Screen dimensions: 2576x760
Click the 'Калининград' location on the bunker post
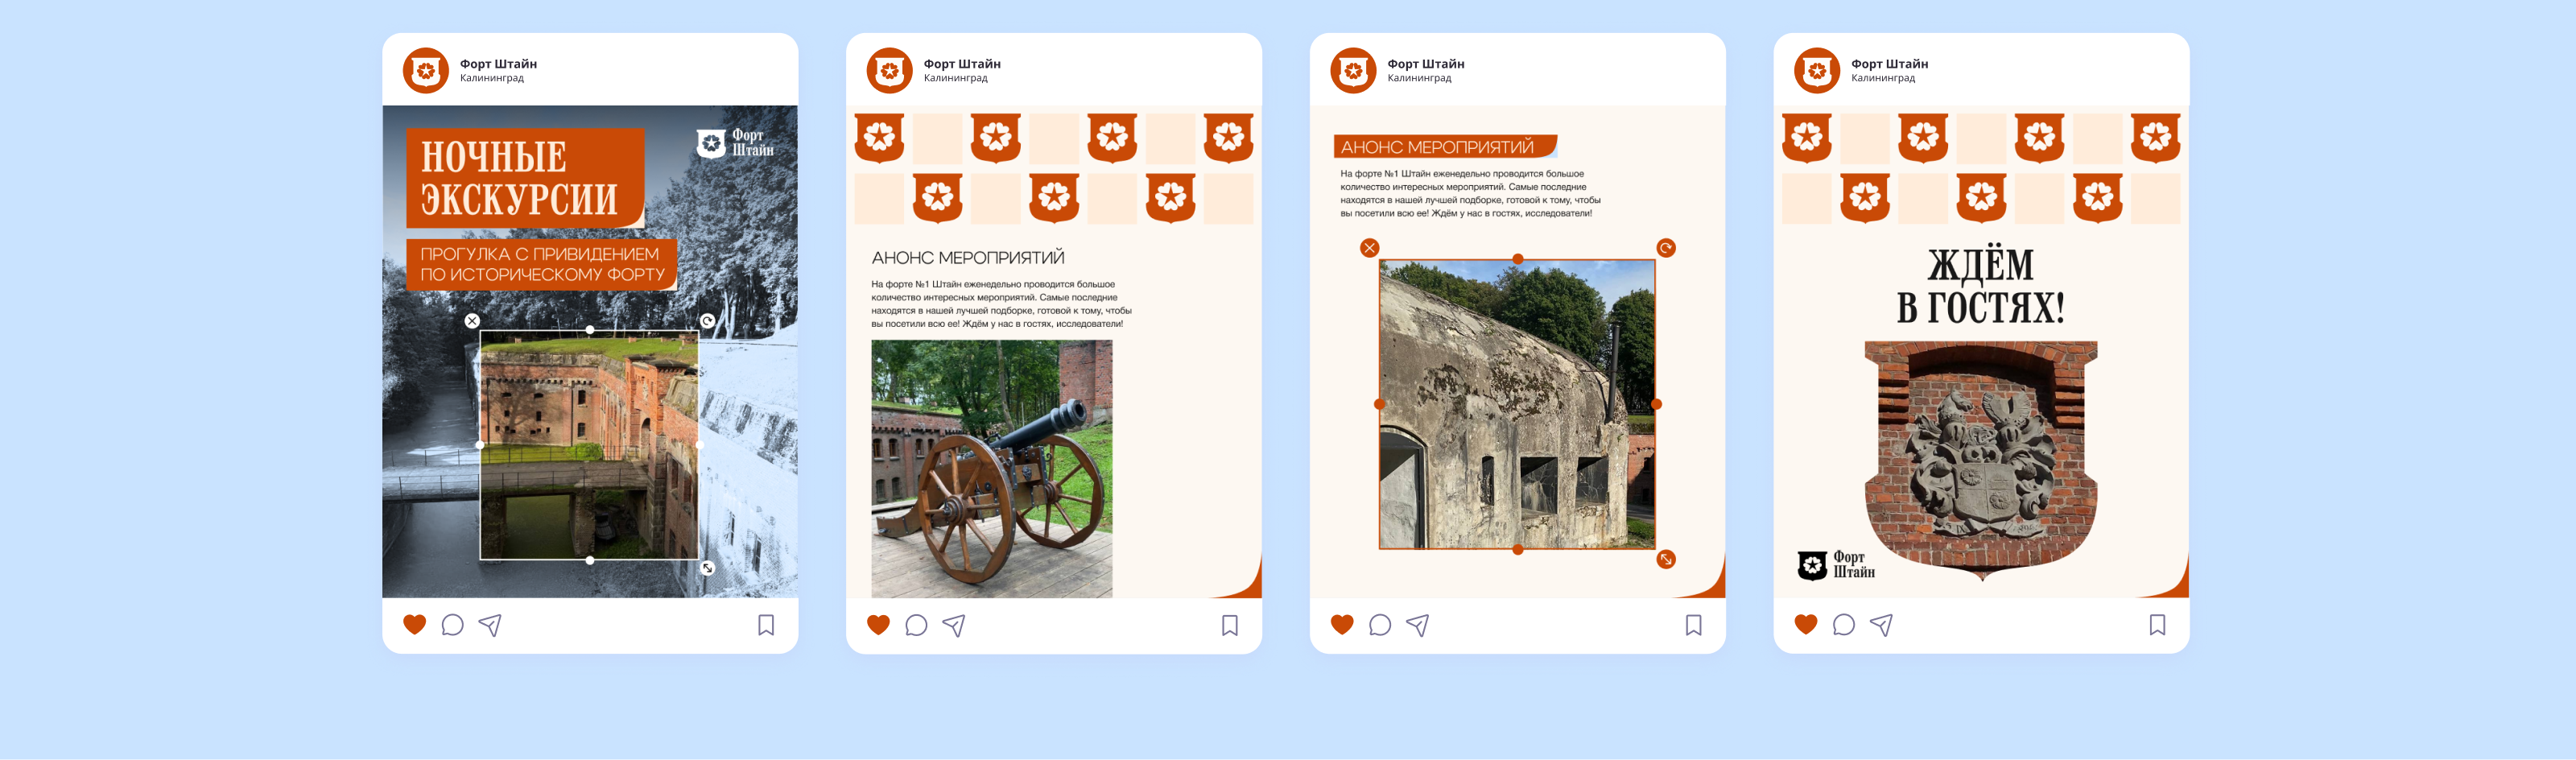point(1418,78)
